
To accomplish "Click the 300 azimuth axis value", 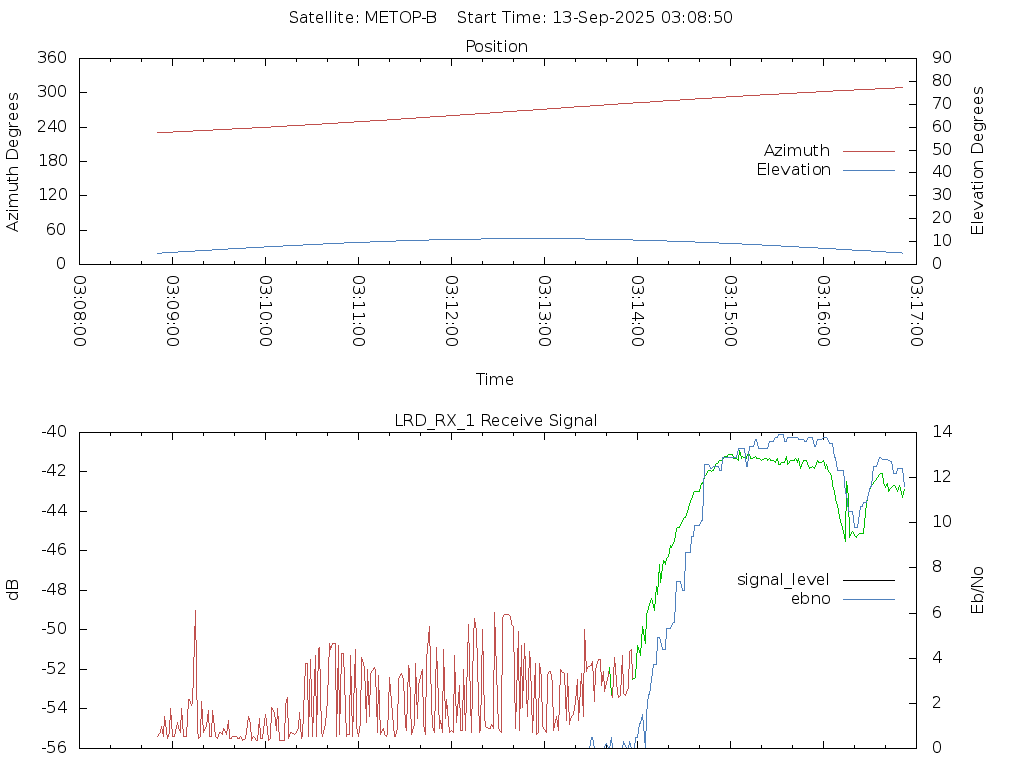I will (52, 91).
